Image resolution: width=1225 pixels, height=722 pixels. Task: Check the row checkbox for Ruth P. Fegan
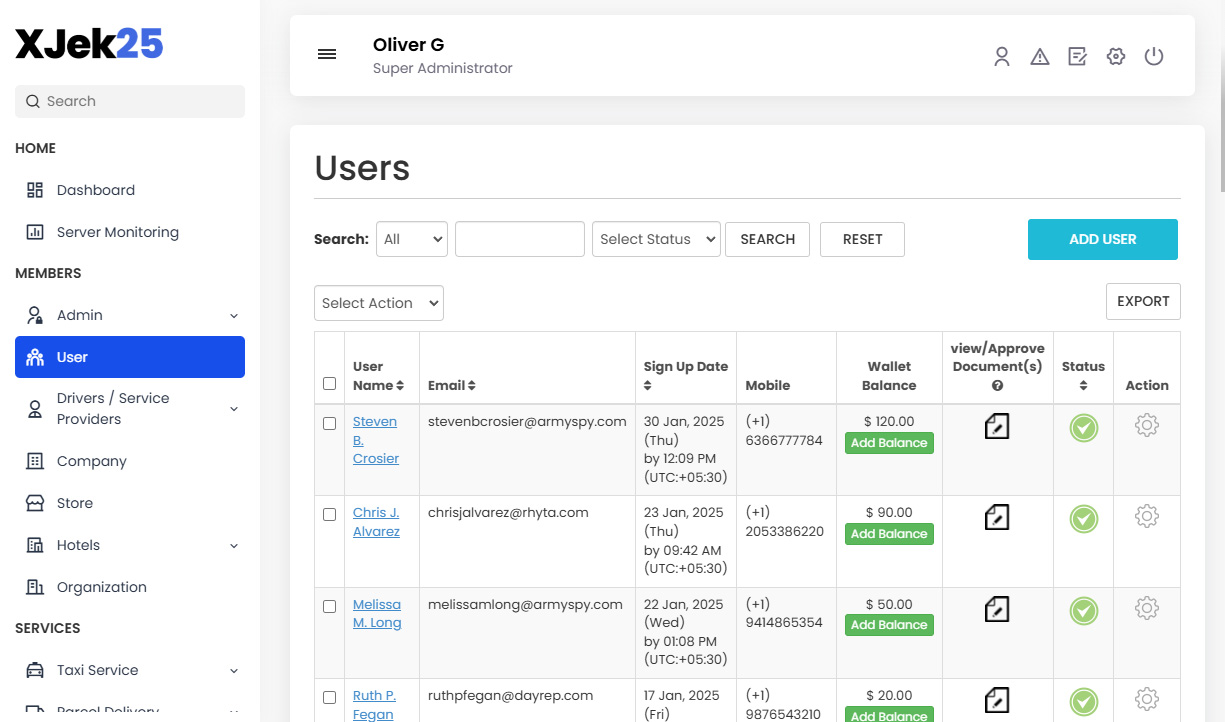pyautogui.click(x=329, y=698)
